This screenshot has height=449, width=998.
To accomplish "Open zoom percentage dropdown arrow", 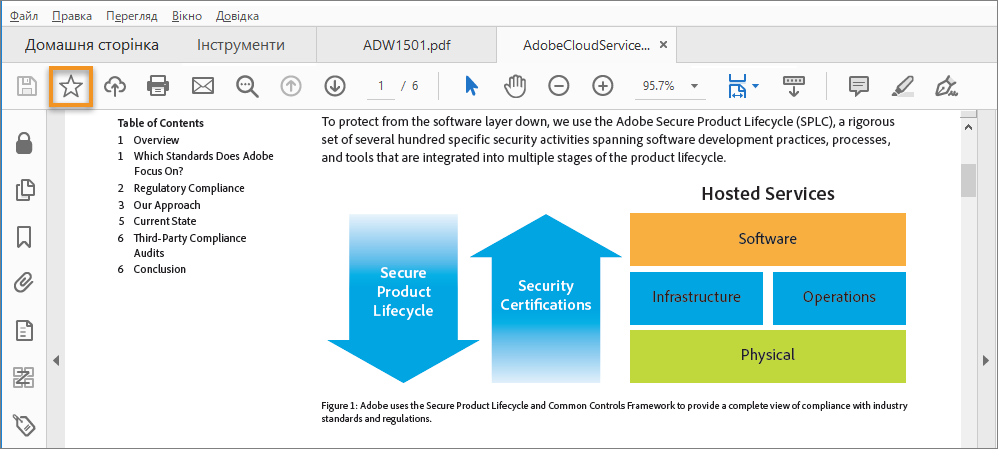I will 694,87.
